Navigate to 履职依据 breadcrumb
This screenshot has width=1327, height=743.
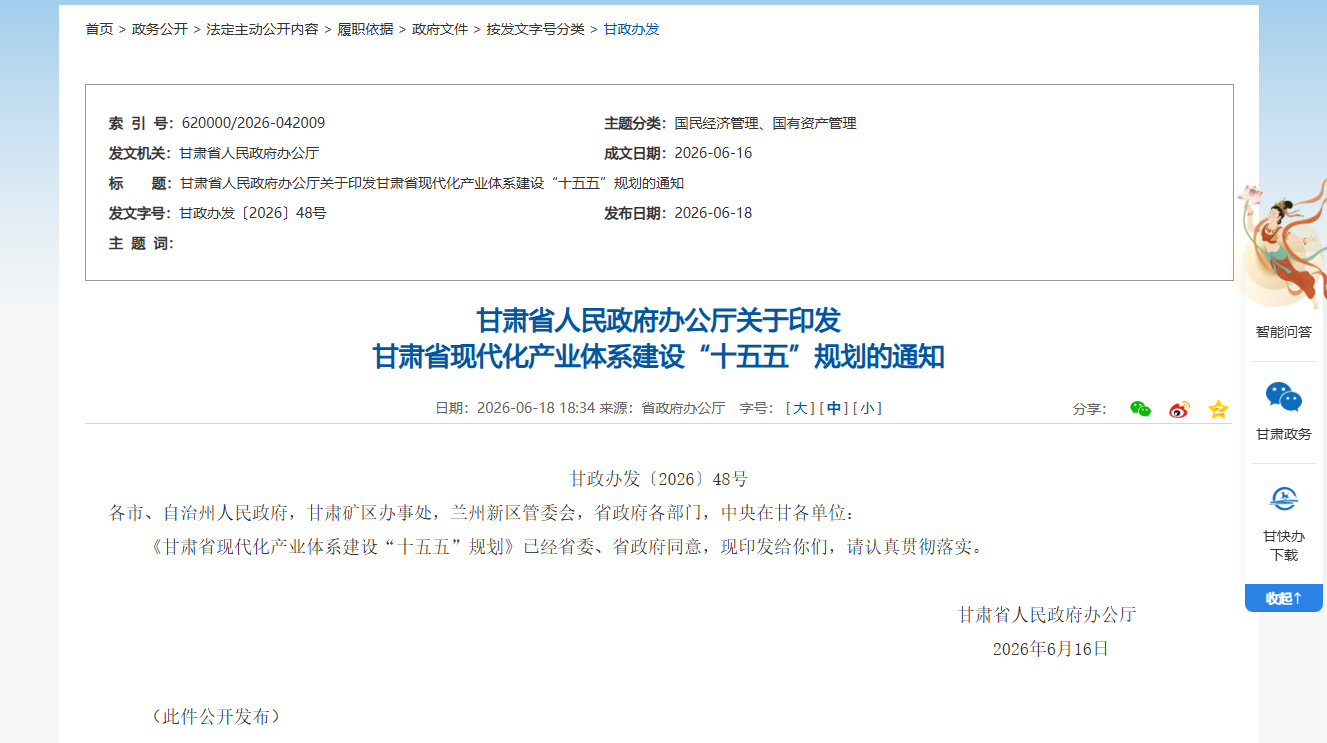coord(365,29)
